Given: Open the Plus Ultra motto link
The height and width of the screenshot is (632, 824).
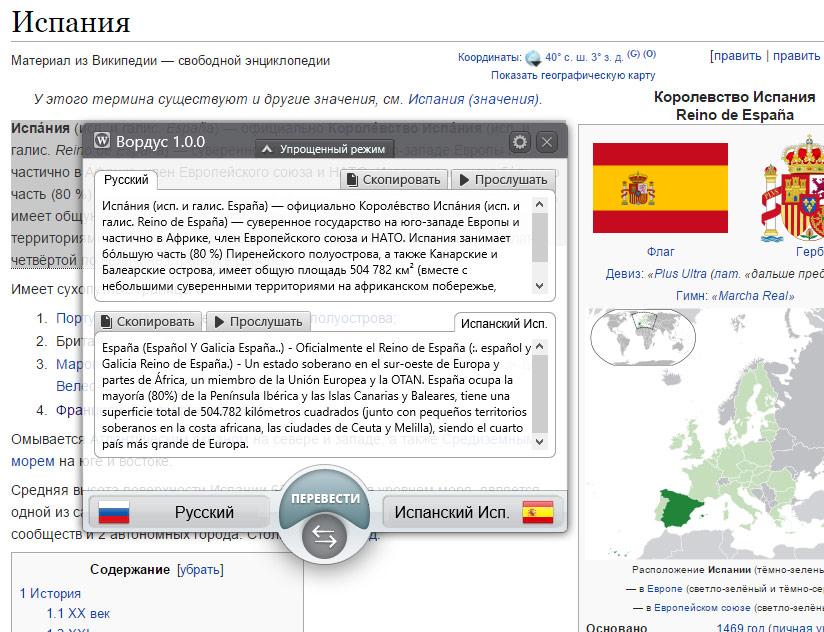Looking at the screenshot, I should coord(681,274).
